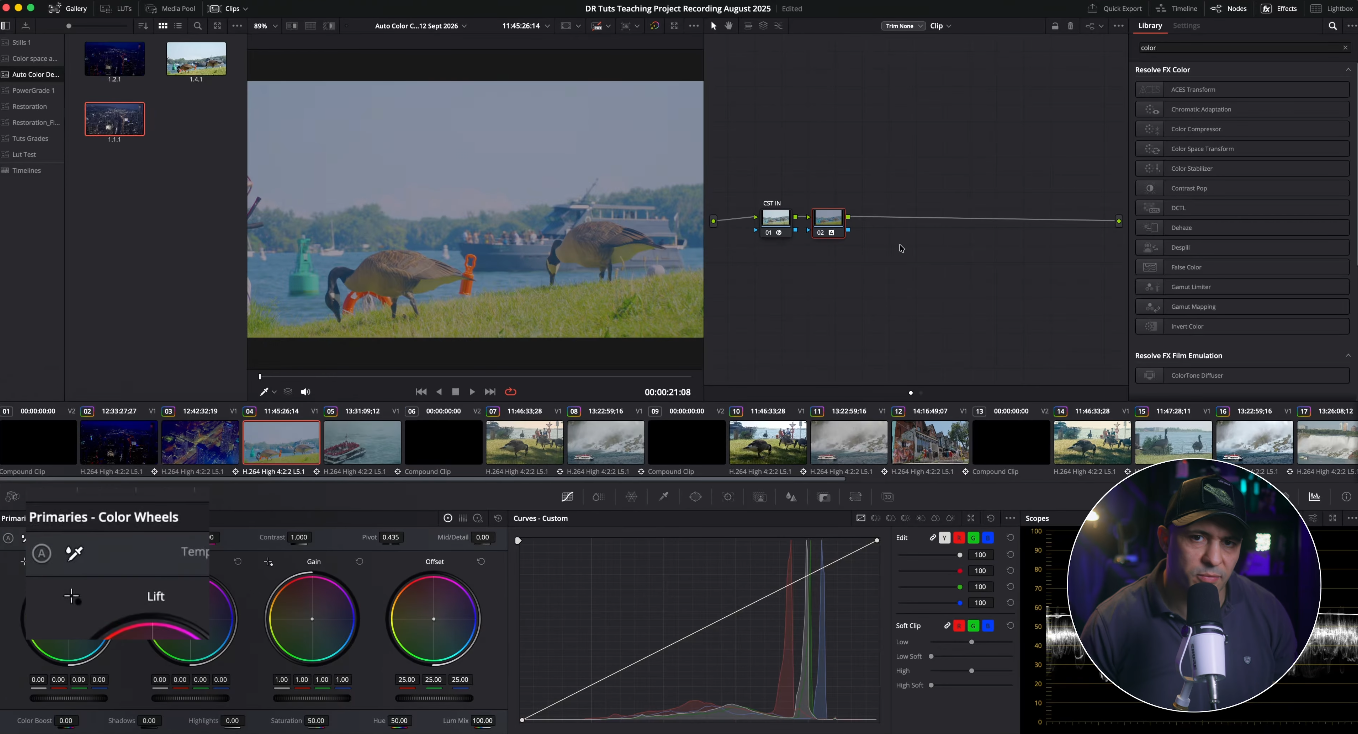Reset the curves palette

coord(991,518)
